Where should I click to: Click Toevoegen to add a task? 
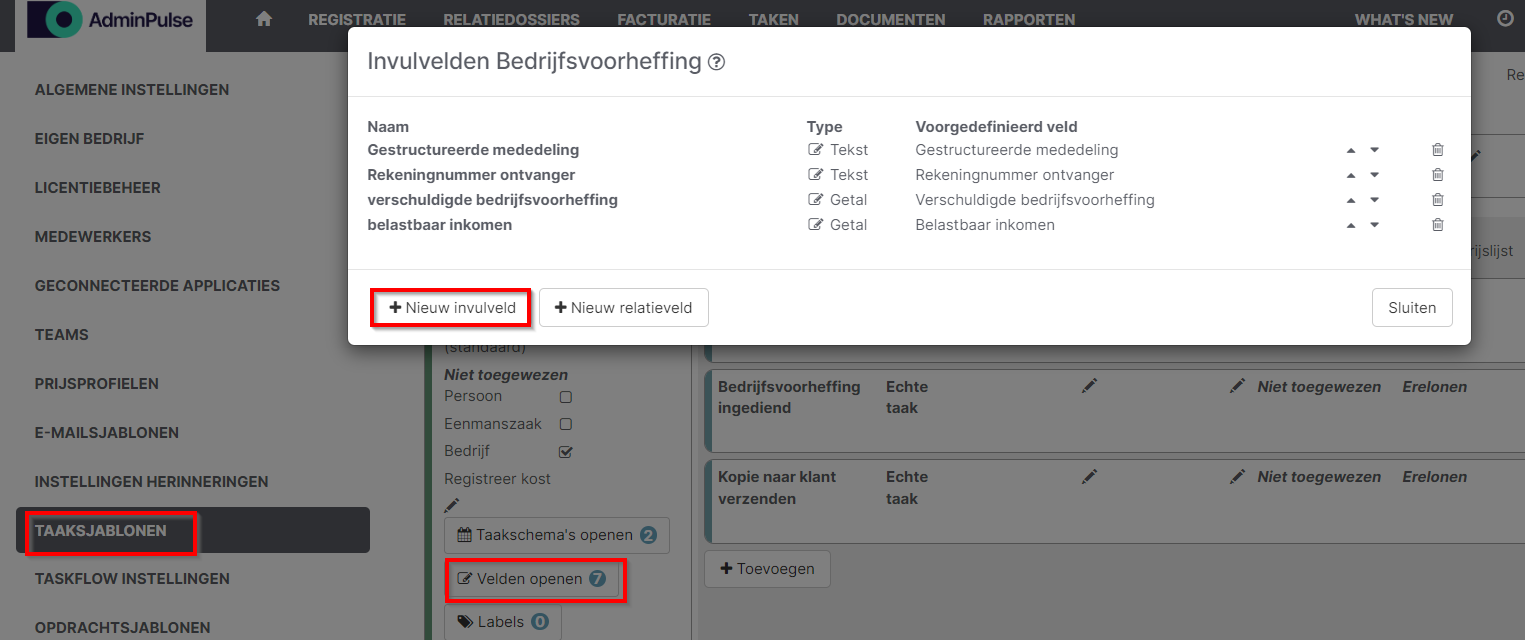click(x=767, y=569)
